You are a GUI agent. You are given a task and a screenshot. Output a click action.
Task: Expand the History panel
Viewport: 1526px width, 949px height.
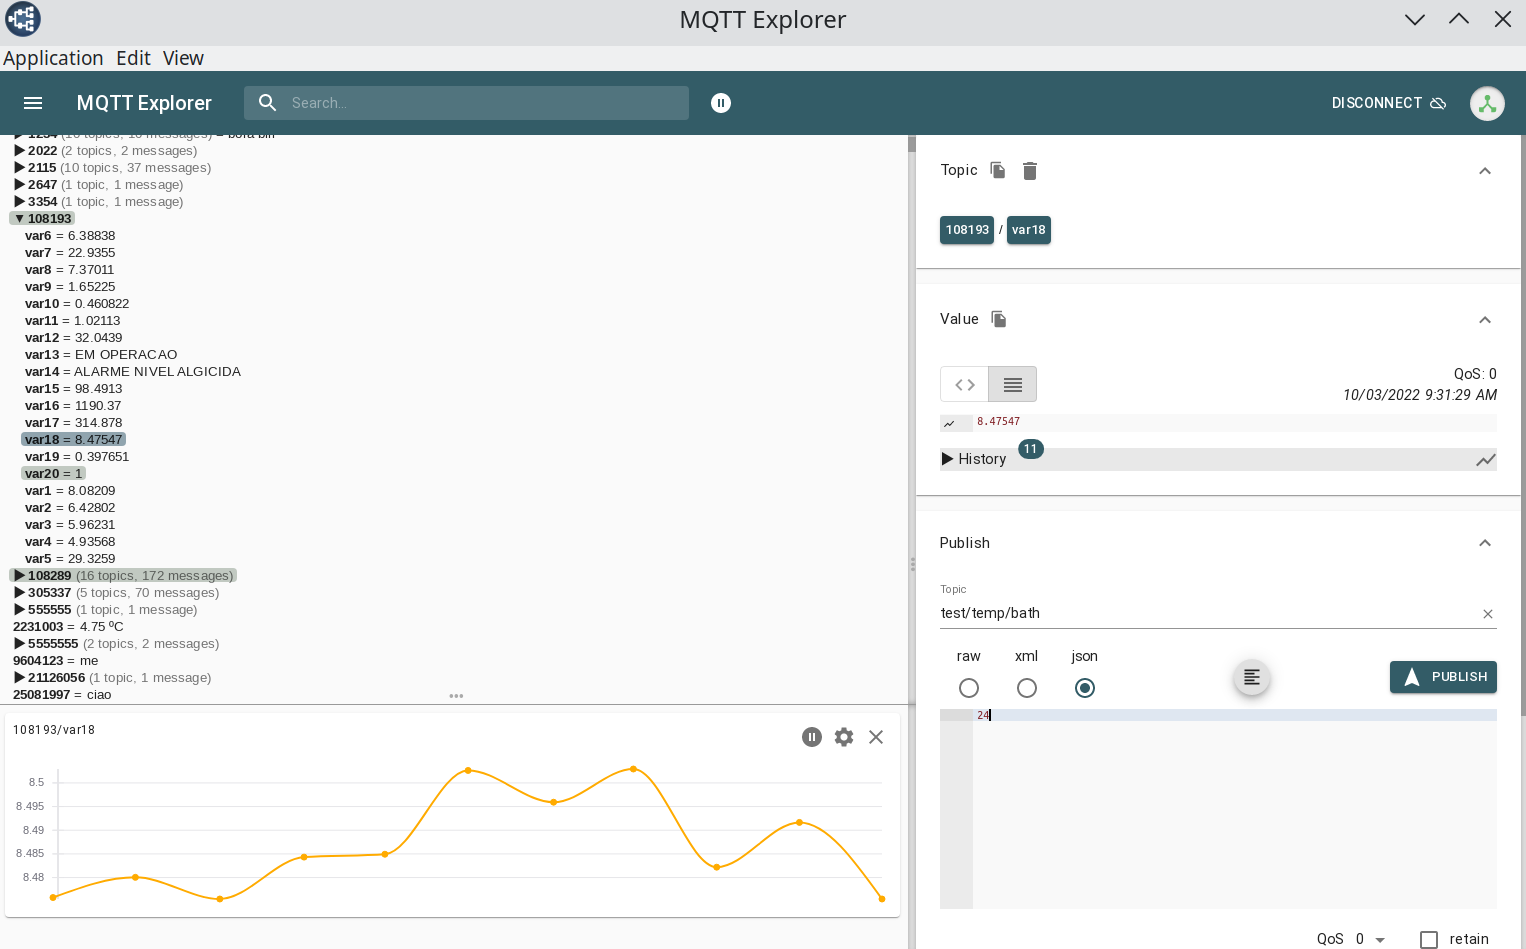948,459
